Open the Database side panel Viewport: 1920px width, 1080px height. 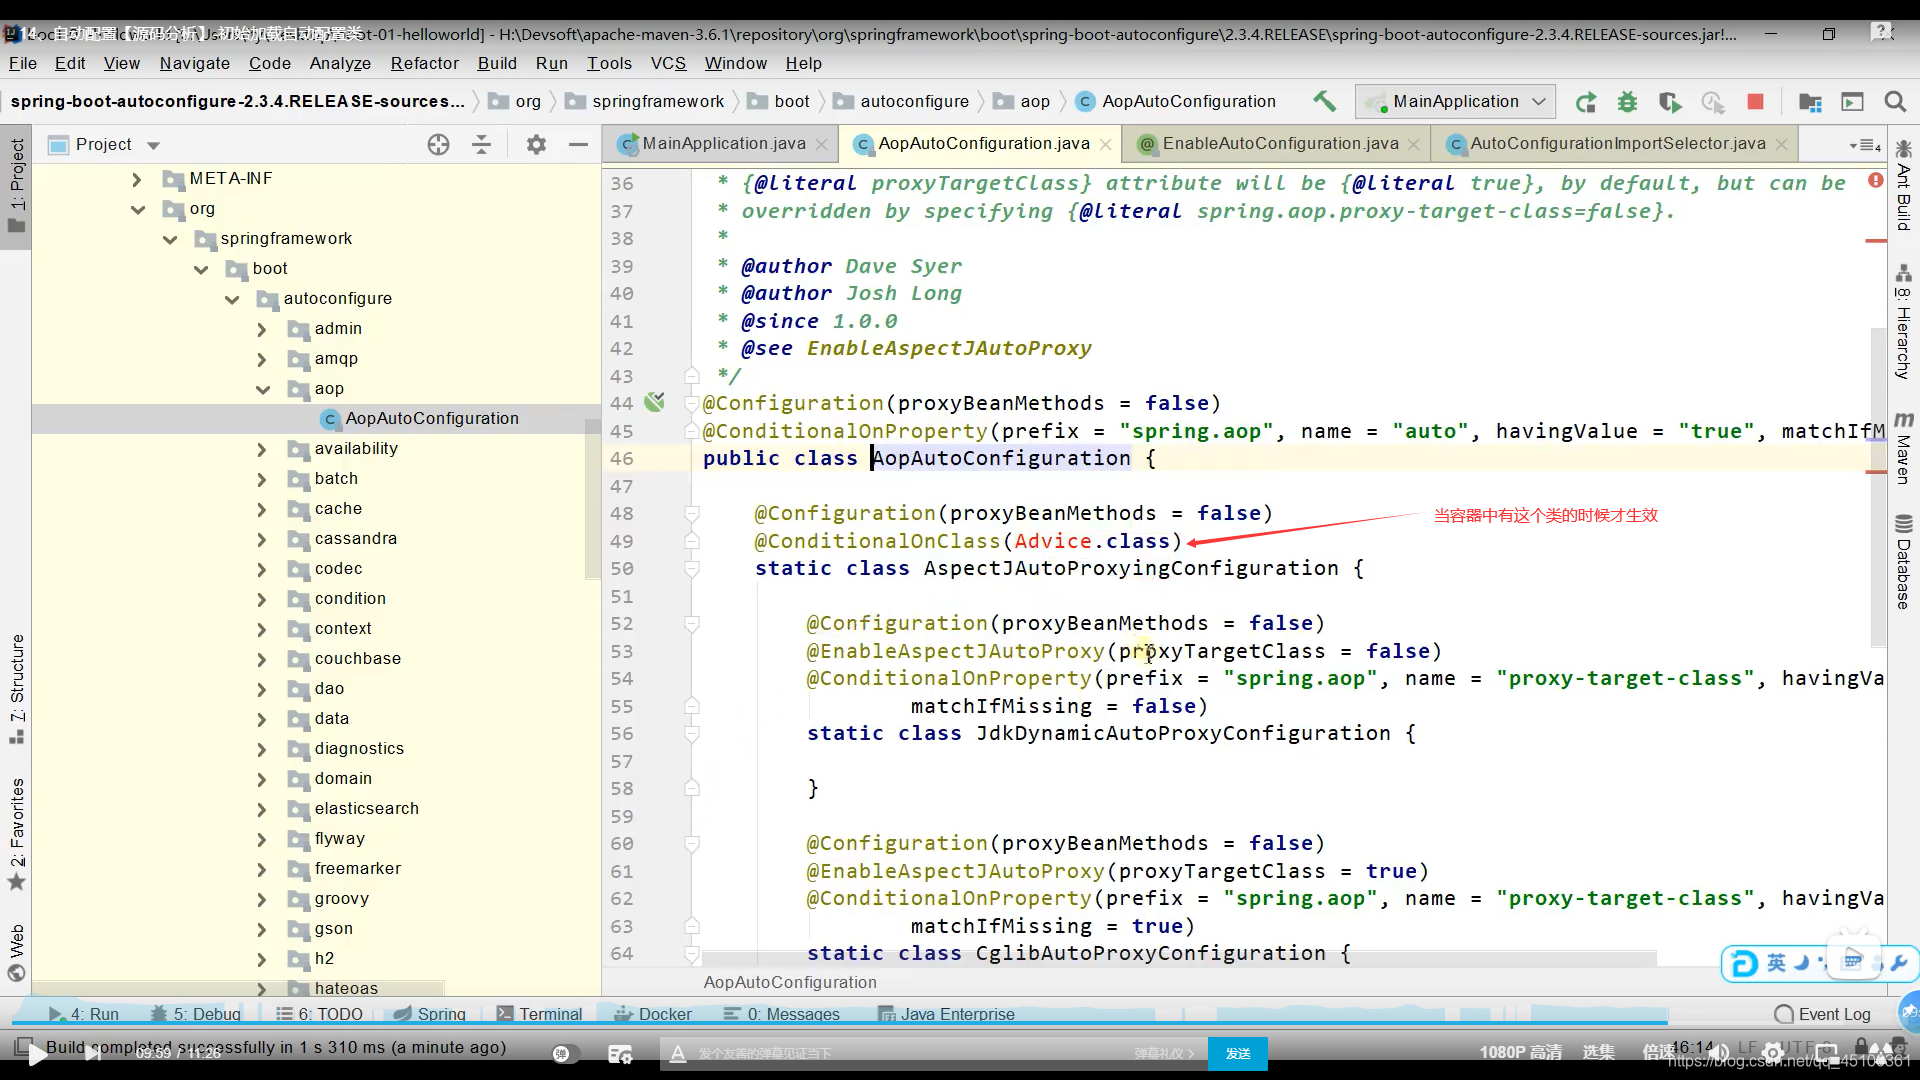pos(1903,561)
